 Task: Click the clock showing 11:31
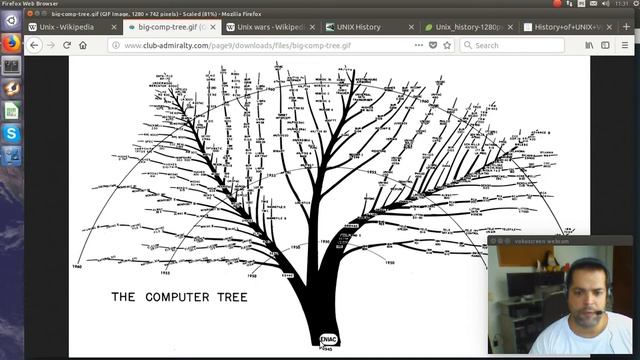click(x=622, y=3)
